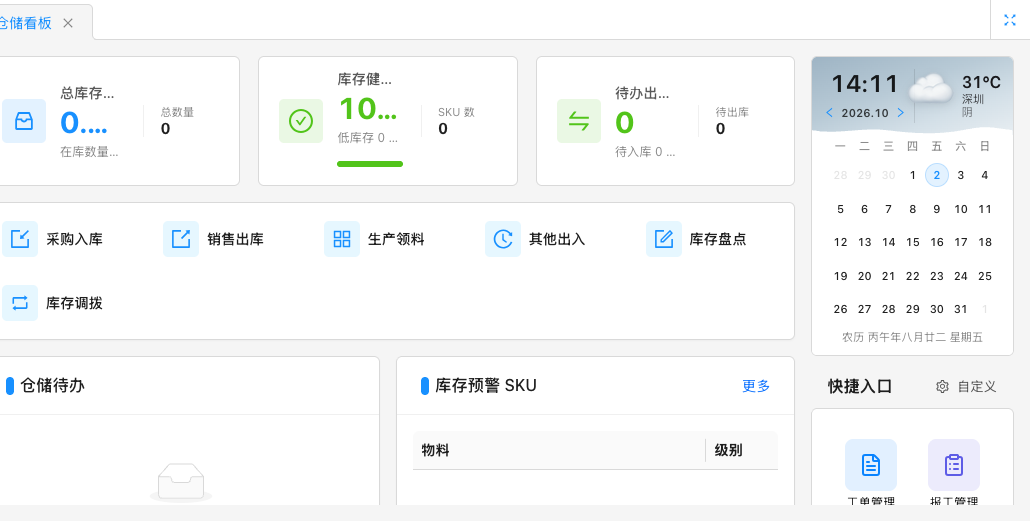Open 库存盘点 edit icon
The height and width of the screenshot is (521, 1030).
663,239
